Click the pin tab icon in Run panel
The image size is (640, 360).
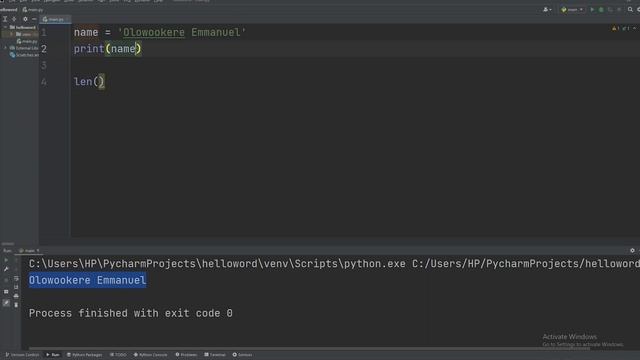tap(6, 302)
